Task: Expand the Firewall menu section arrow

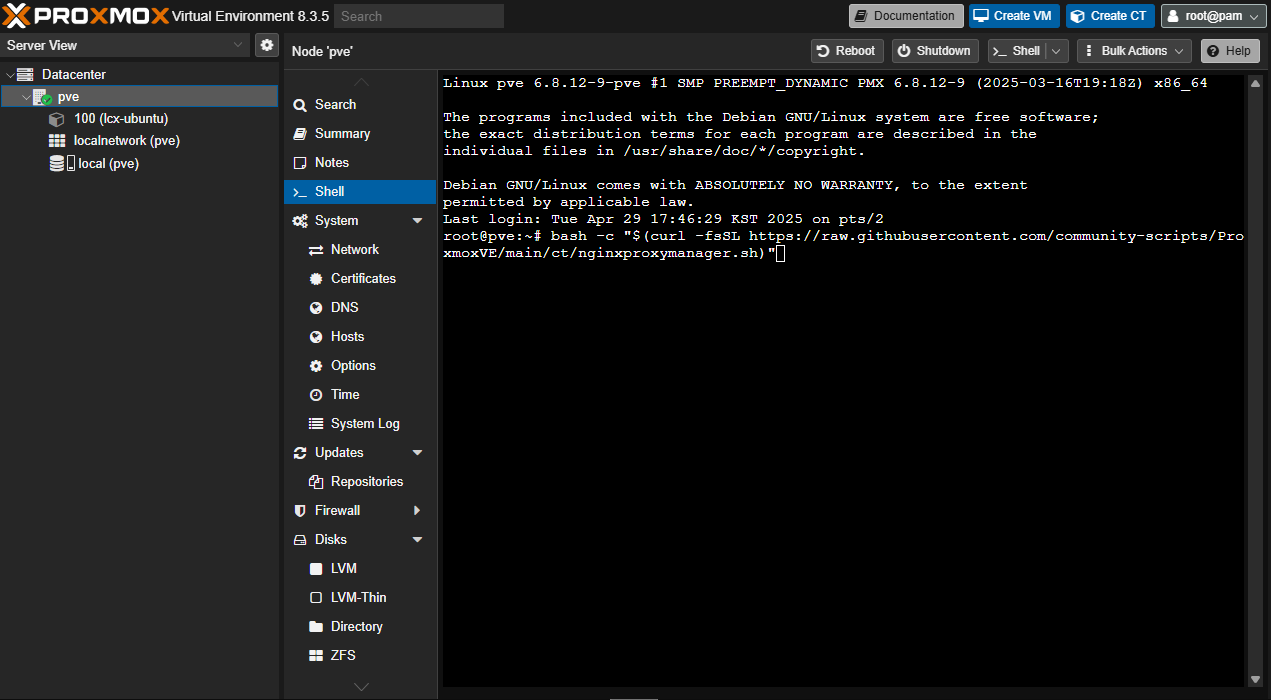Action: pyautogui.click(x=417, y=511)
